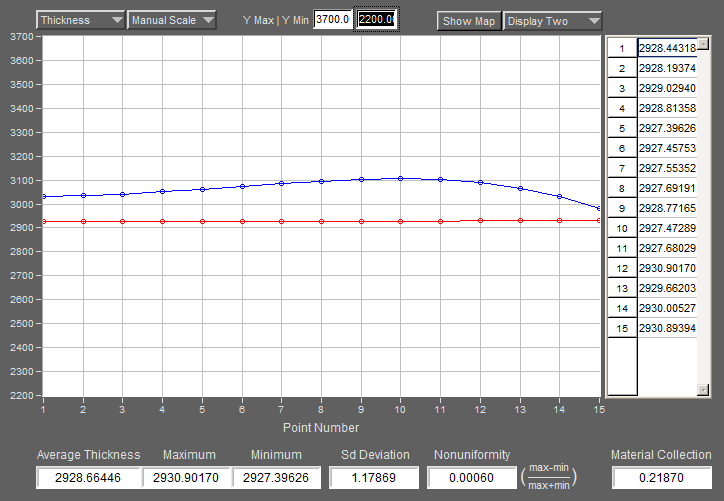Click the Y Min input field
The image size is (724, 501).
tap(376, 19)
